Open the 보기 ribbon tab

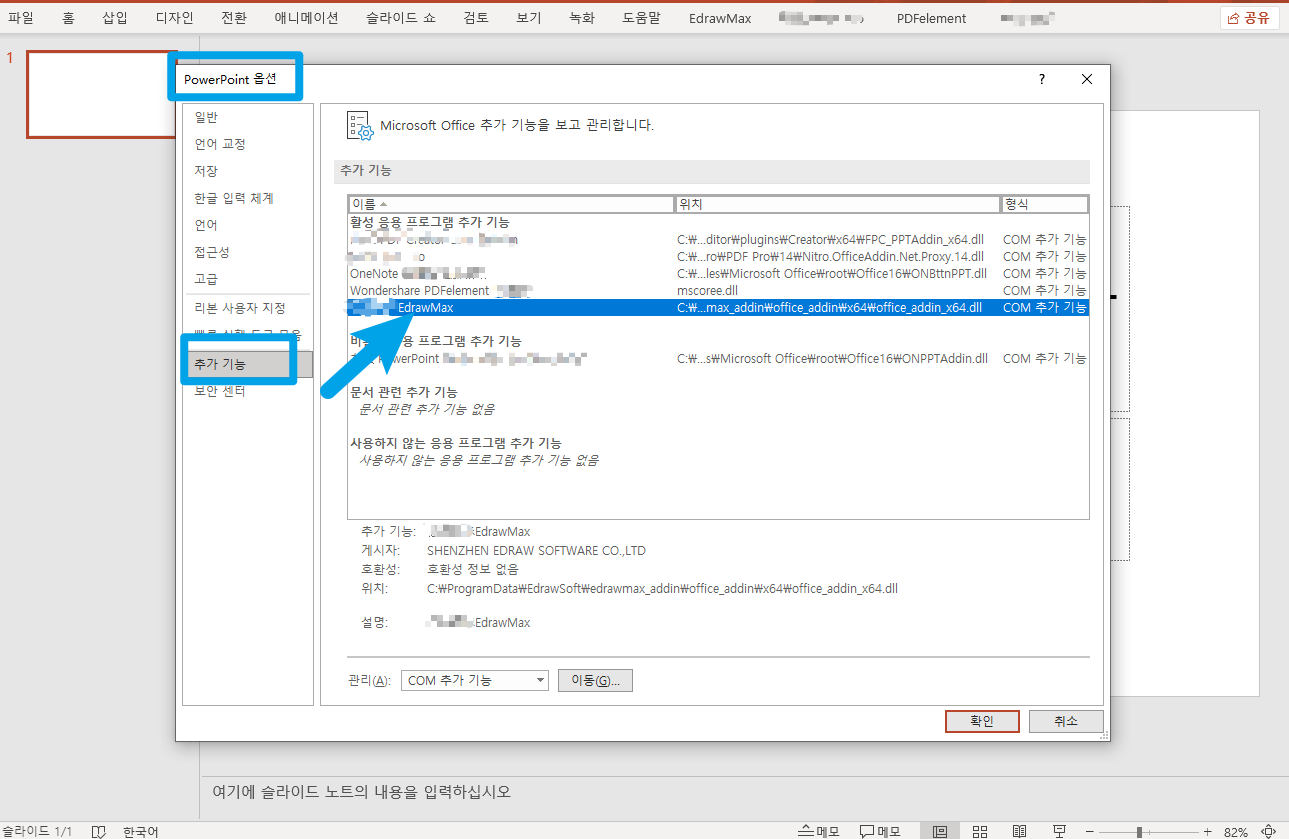(x=529, y=18)
